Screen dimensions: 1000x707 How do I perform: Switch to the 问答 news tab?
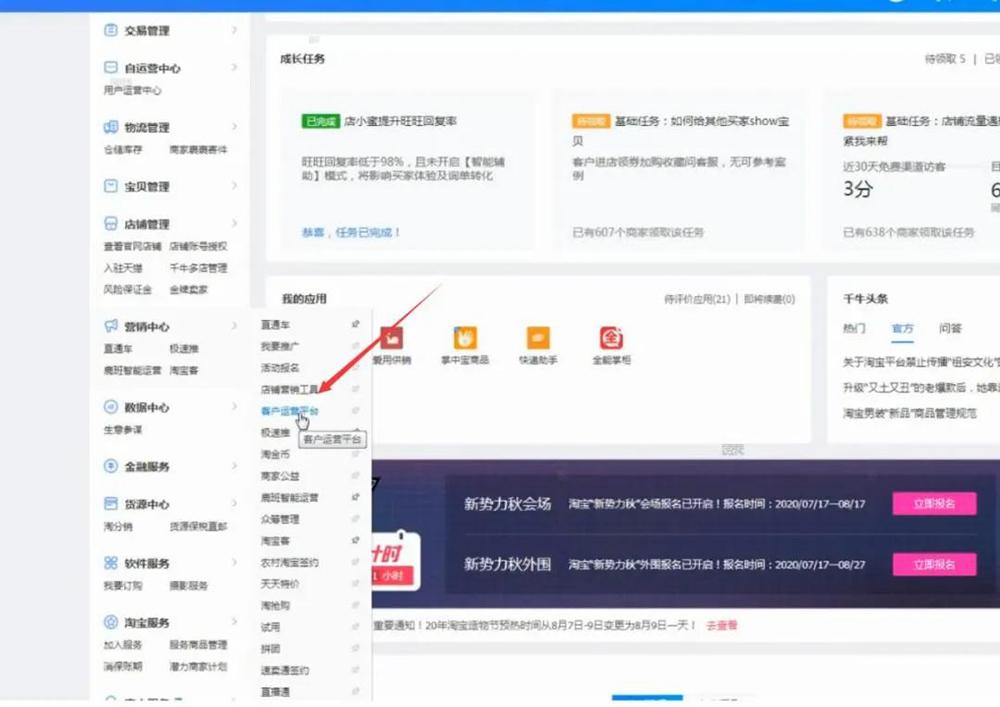(950, 328)
